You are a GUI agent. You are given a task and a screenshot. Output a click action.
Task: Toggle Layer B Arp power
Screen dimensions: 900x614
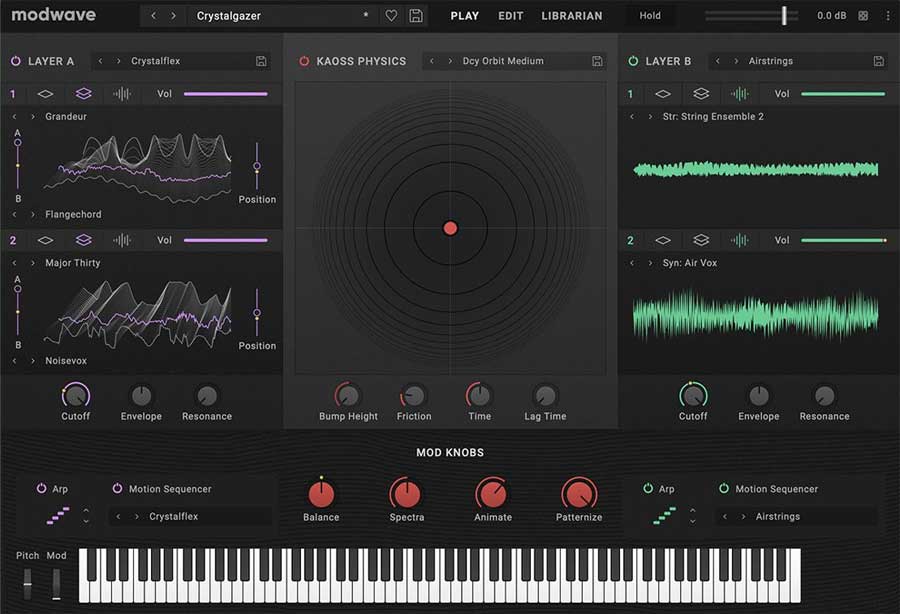(x=648, y=488)
